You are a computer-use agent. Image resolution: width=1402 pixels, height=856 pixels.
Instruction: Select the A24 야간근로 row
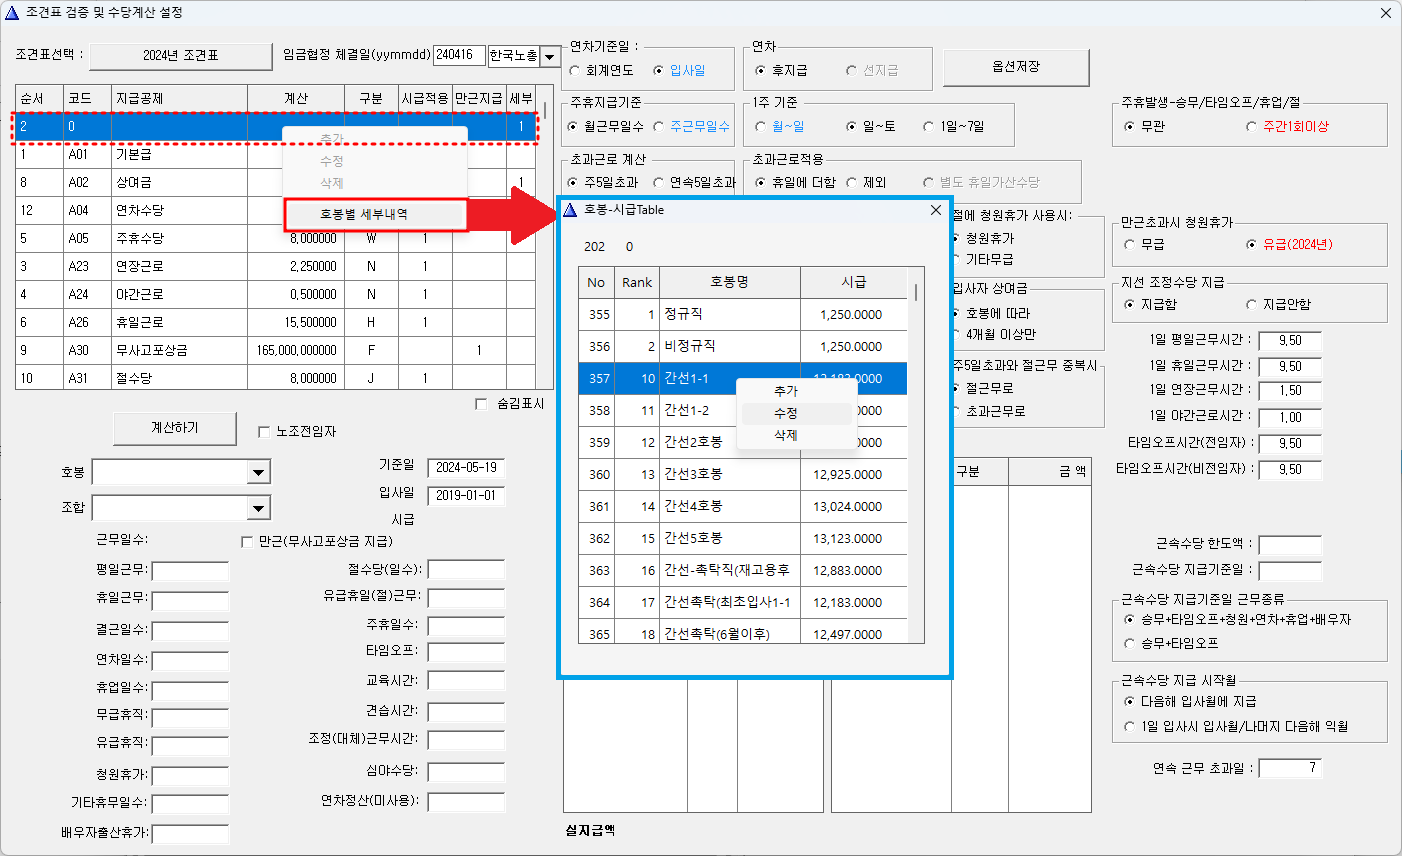(277, 295)
